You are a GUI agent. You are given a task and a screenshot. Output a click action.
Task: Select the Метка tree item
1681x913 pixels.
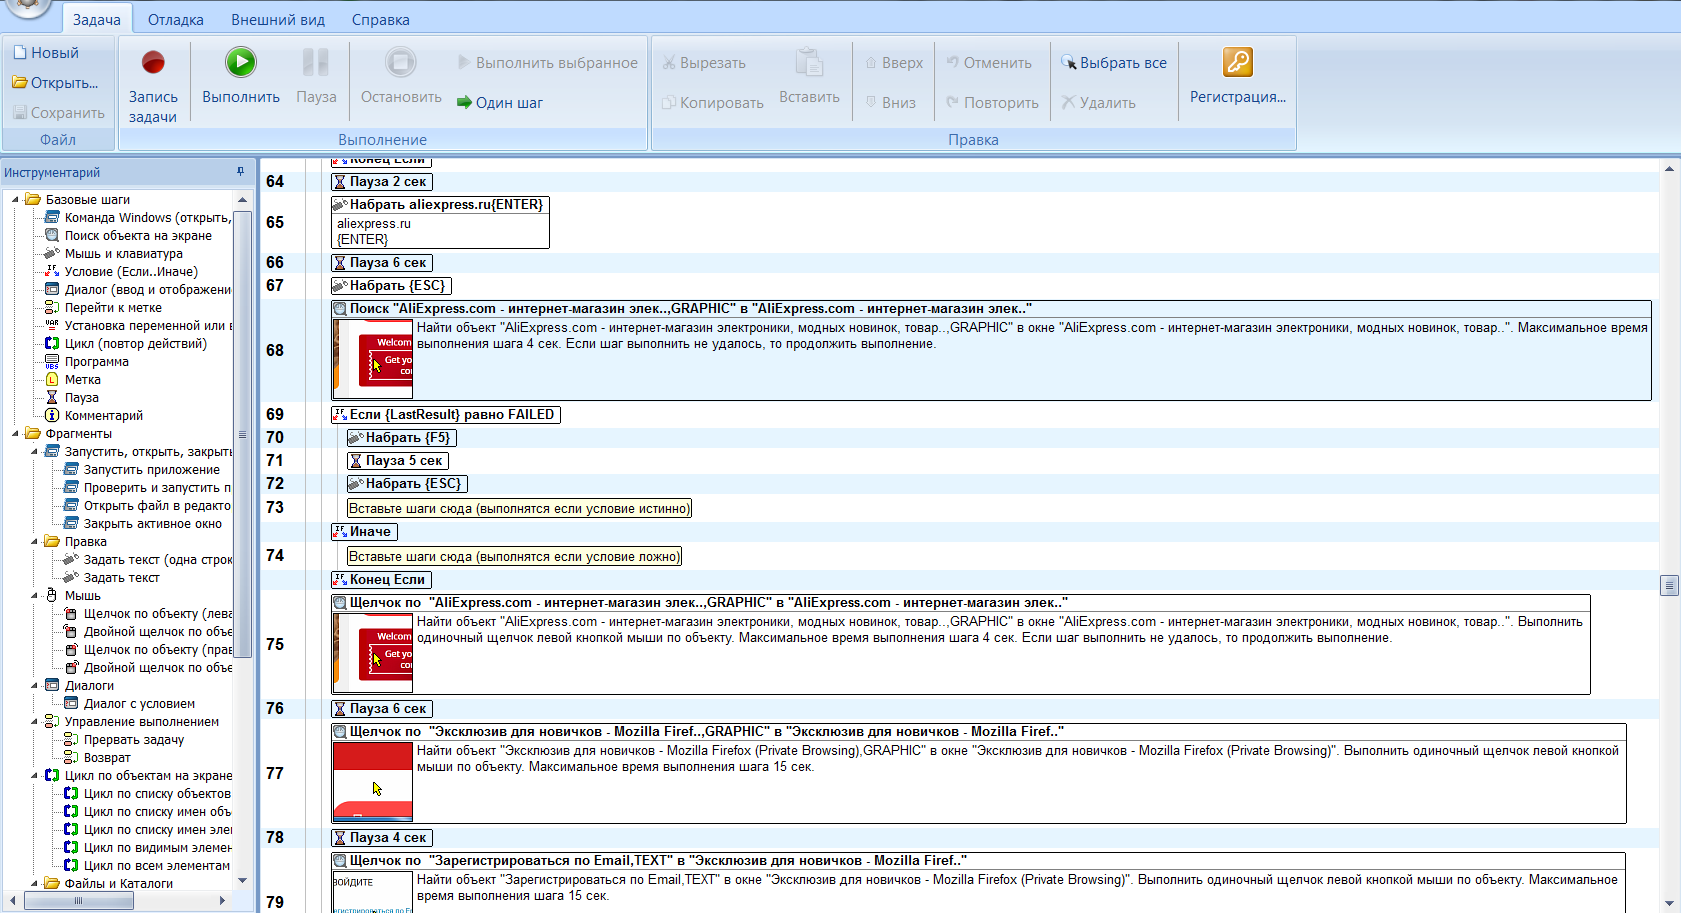click(82, 380)
